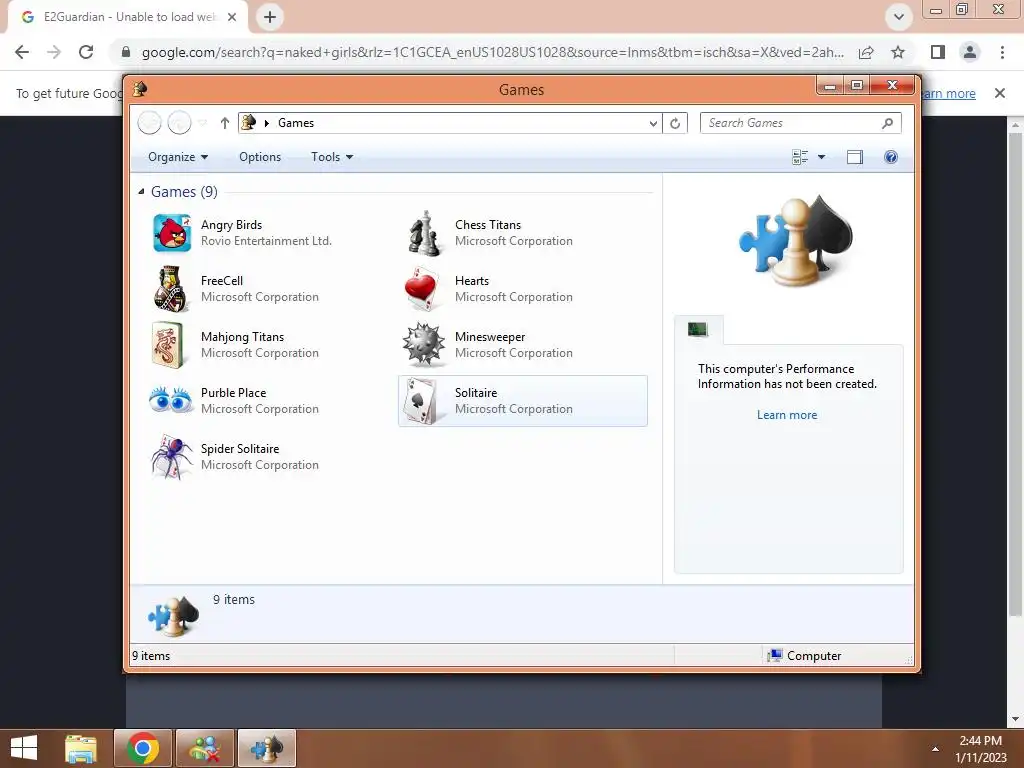The height and width of the screenshot is (768, 1024).
Task: Click Learn more about performance information
Action: point(787,415)
